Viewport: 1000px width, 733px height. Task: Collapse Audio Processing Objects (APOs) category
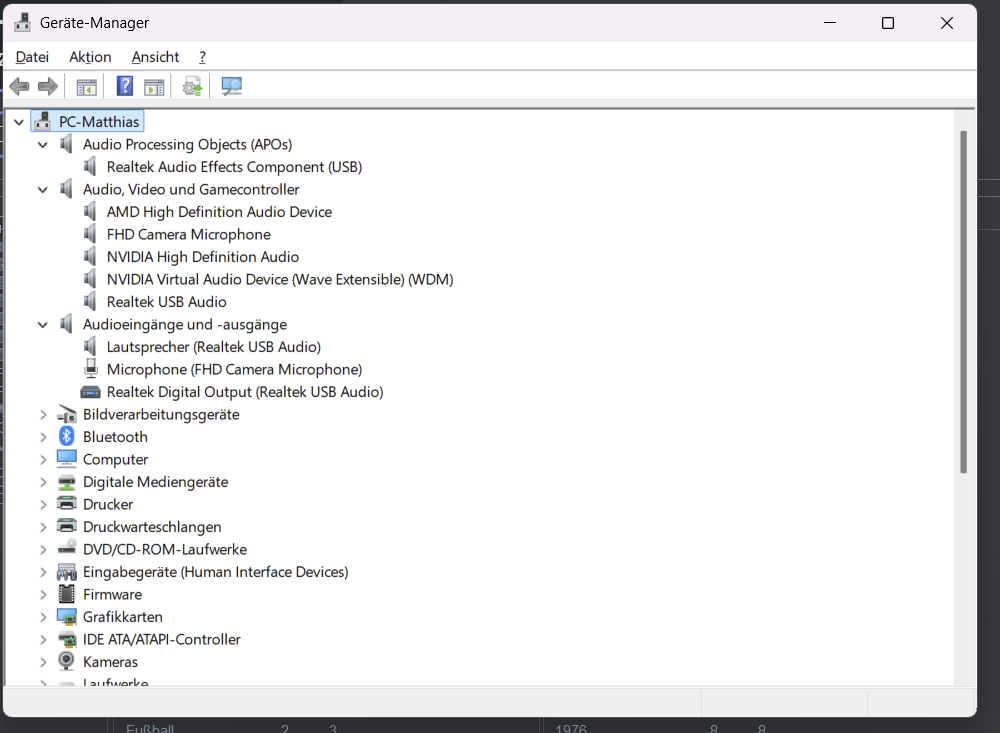[43, 145]
